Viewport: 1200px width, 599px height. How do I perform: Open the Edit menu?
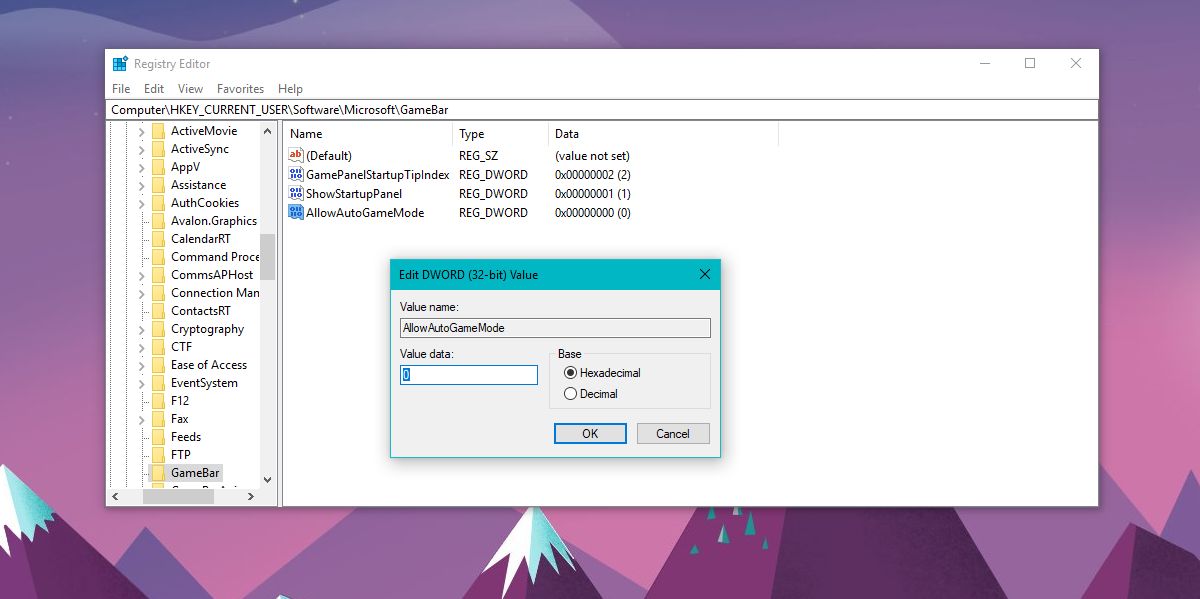coord(153,88)
